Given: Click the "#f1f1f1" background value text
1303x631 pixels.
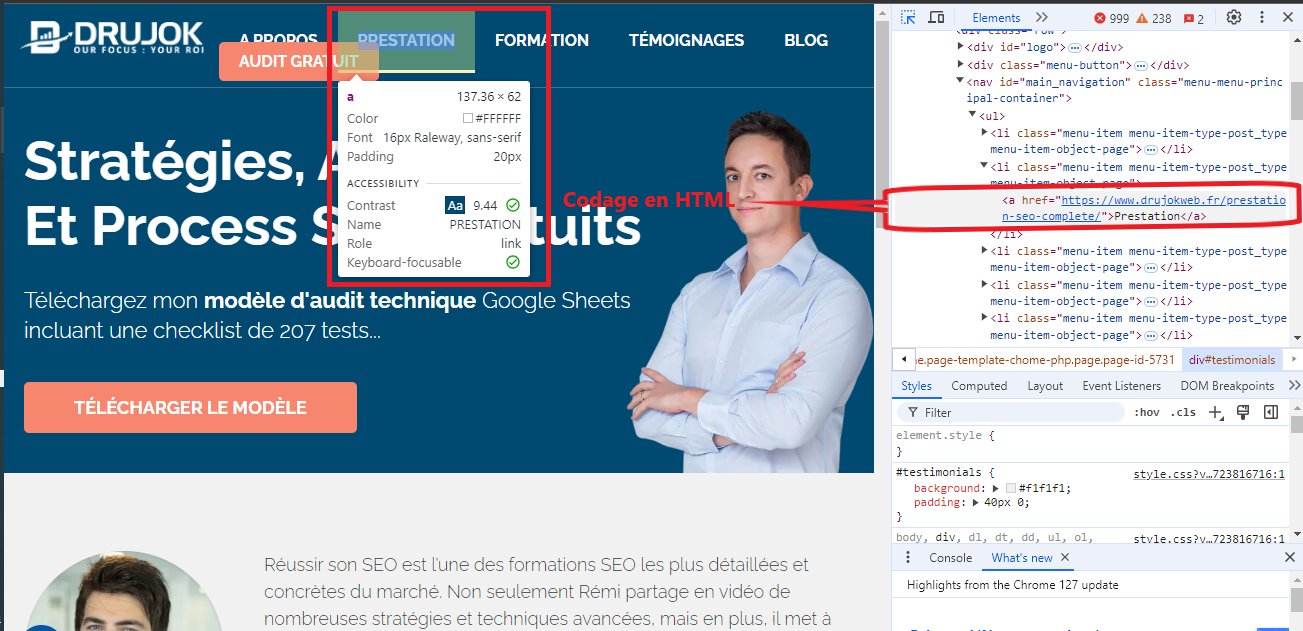Looking at the screenshot, I should tap(1045, 488).
